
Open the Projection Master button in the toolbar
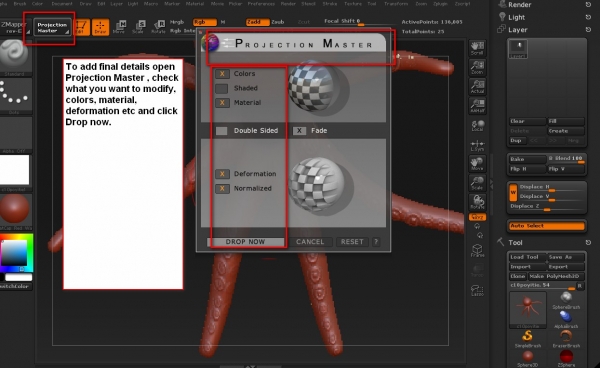(x=52, y=28)
